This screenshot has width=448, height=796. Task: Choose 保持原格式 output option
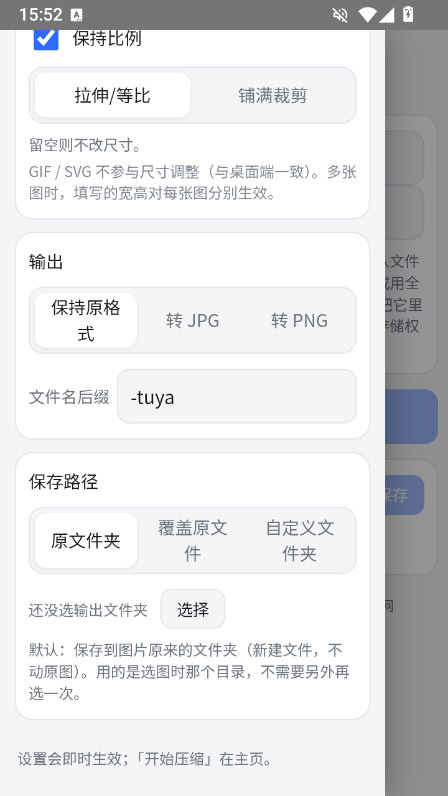86,320
